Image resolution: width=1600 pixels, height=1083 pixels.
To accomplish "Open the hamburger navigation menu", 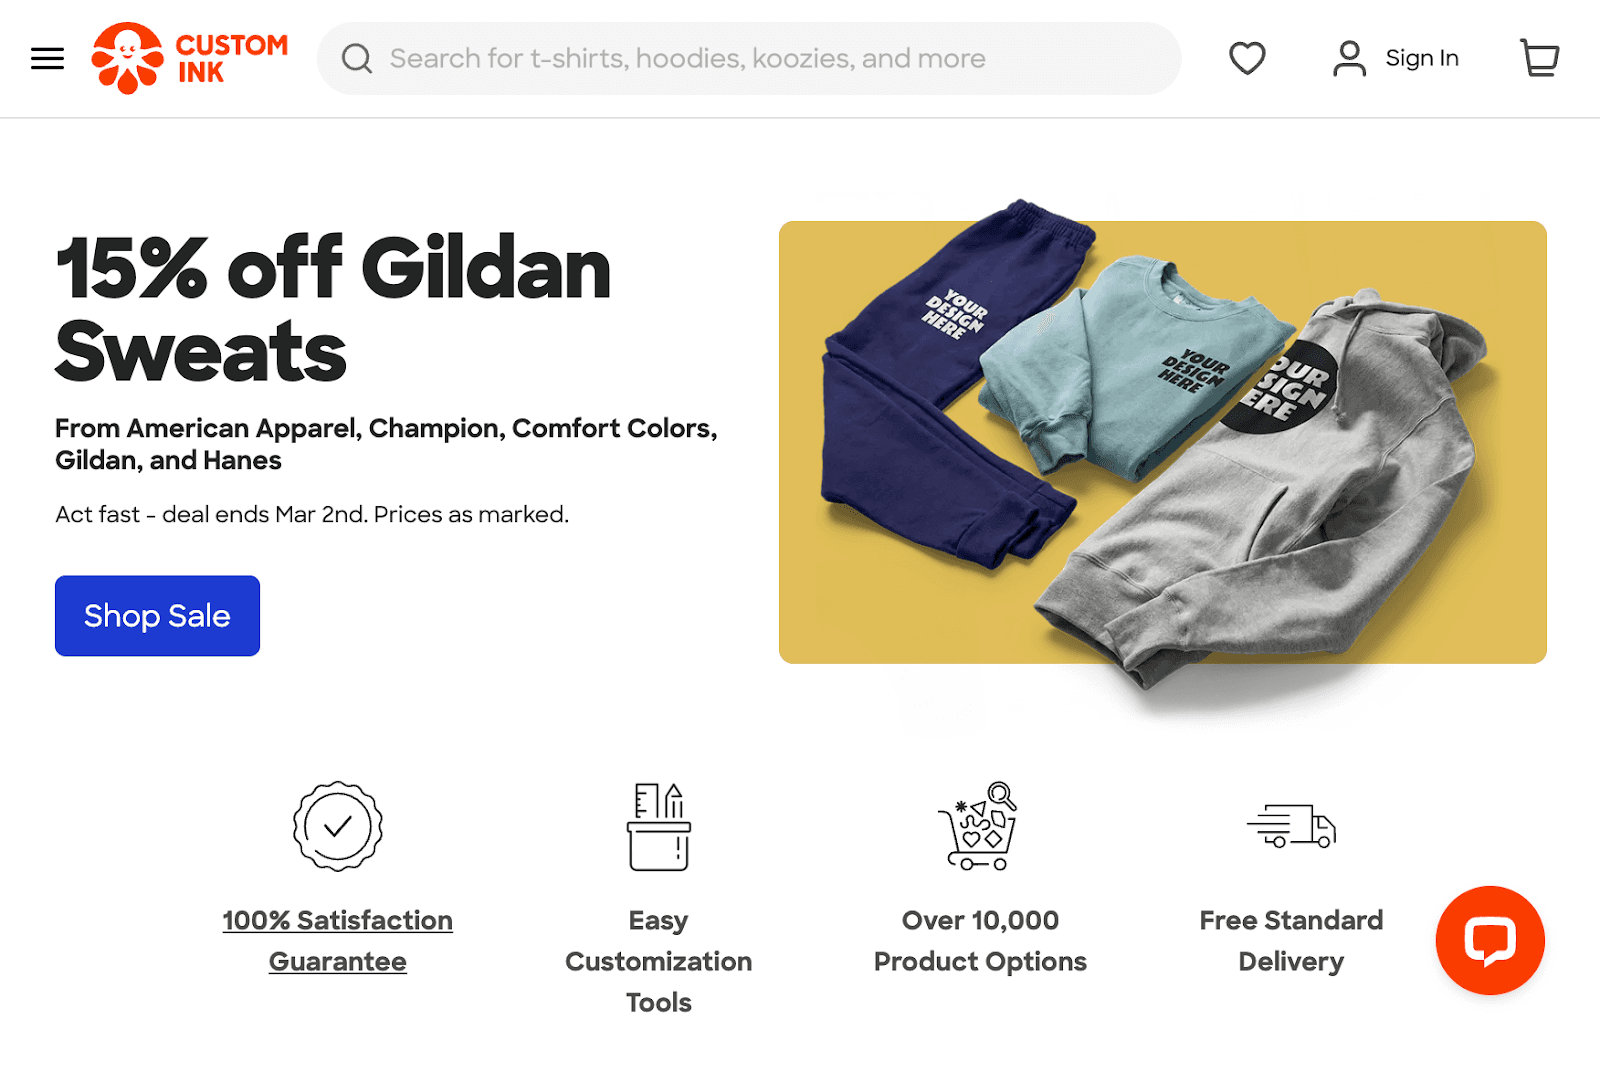I will [x=47, y=58].
